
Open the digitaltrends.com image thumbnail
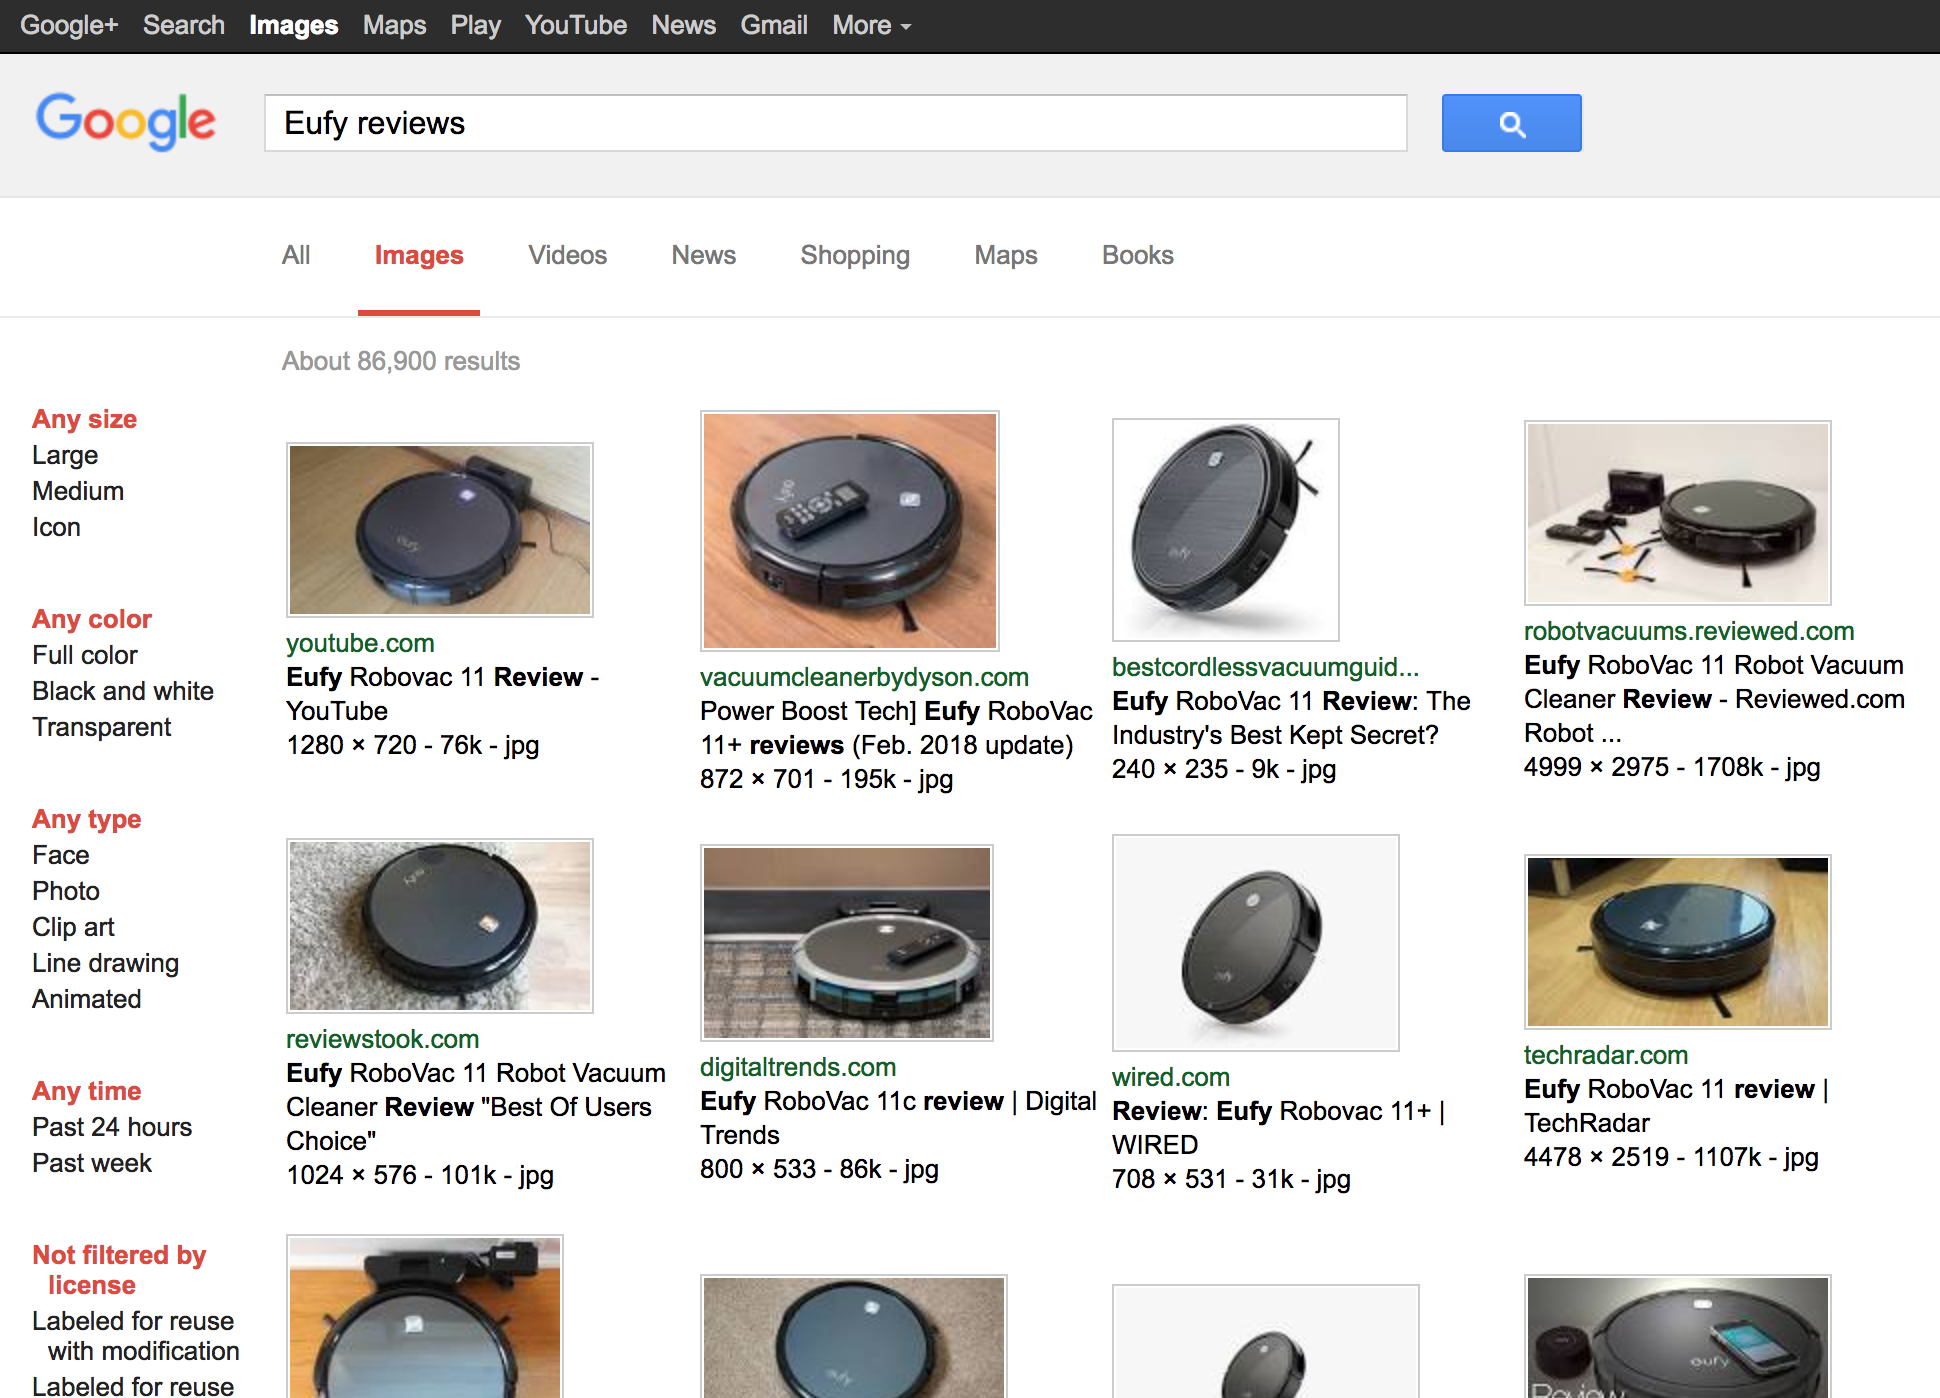click(847, 943)
